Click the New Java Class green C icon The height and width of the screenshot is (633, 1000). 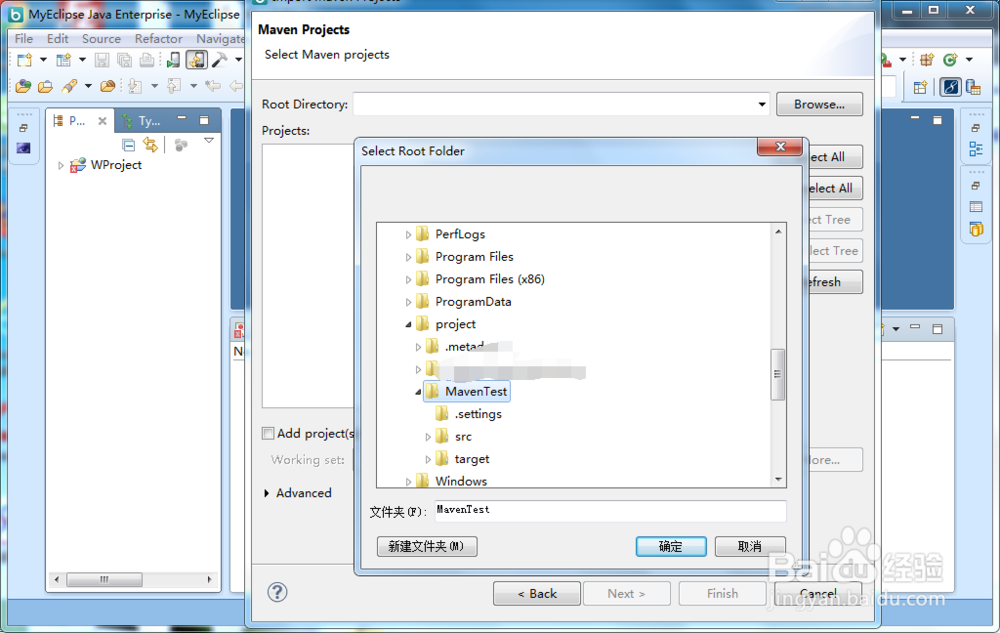950,60
